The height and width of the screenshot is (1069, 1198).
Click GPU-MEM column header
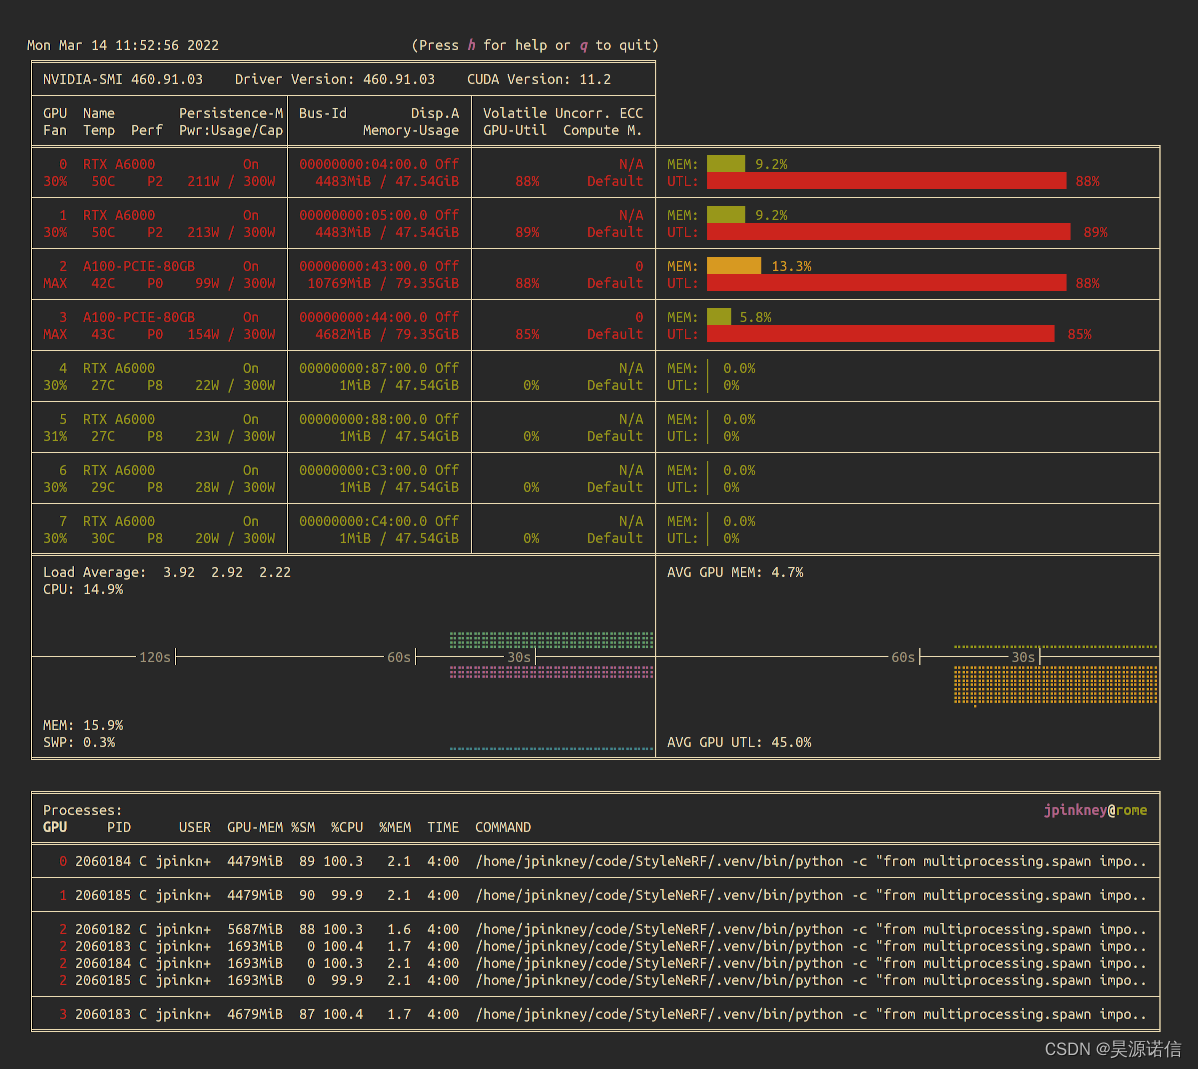[x=254, y=828]
